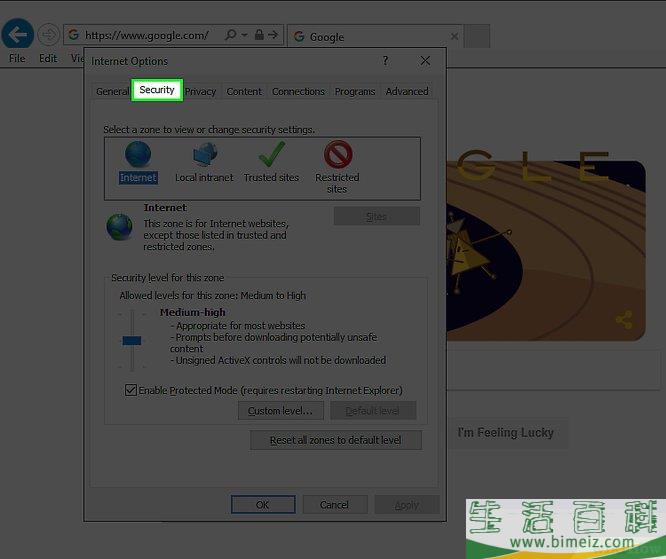Switch to the Connections tab

[x=298, y=91]
